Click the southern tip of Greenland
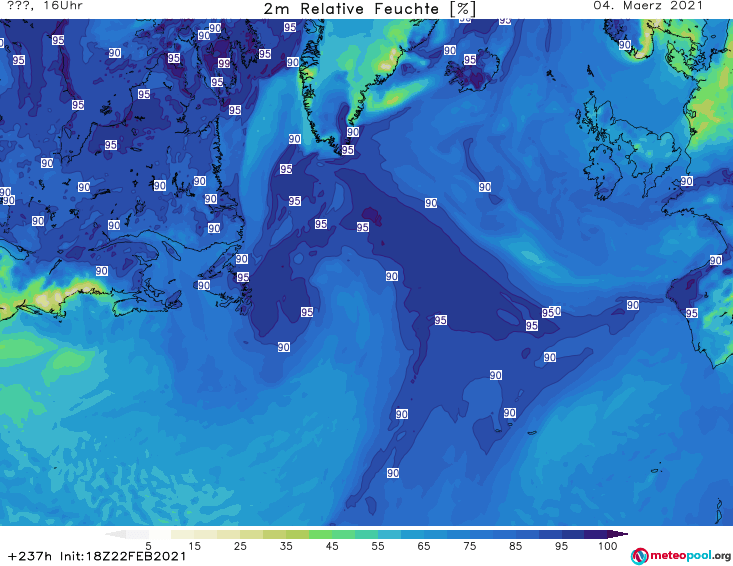The width and height of the screenshot is (733, 566). point(340,150)
